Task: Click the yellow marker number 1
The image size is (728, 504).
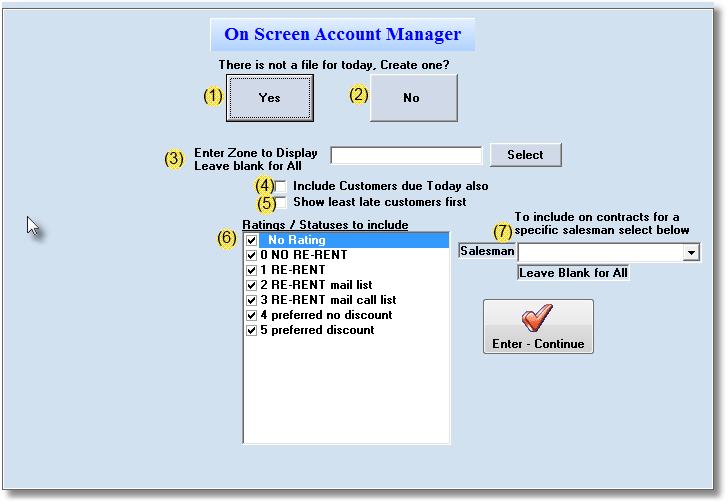Action: [213, 97]
